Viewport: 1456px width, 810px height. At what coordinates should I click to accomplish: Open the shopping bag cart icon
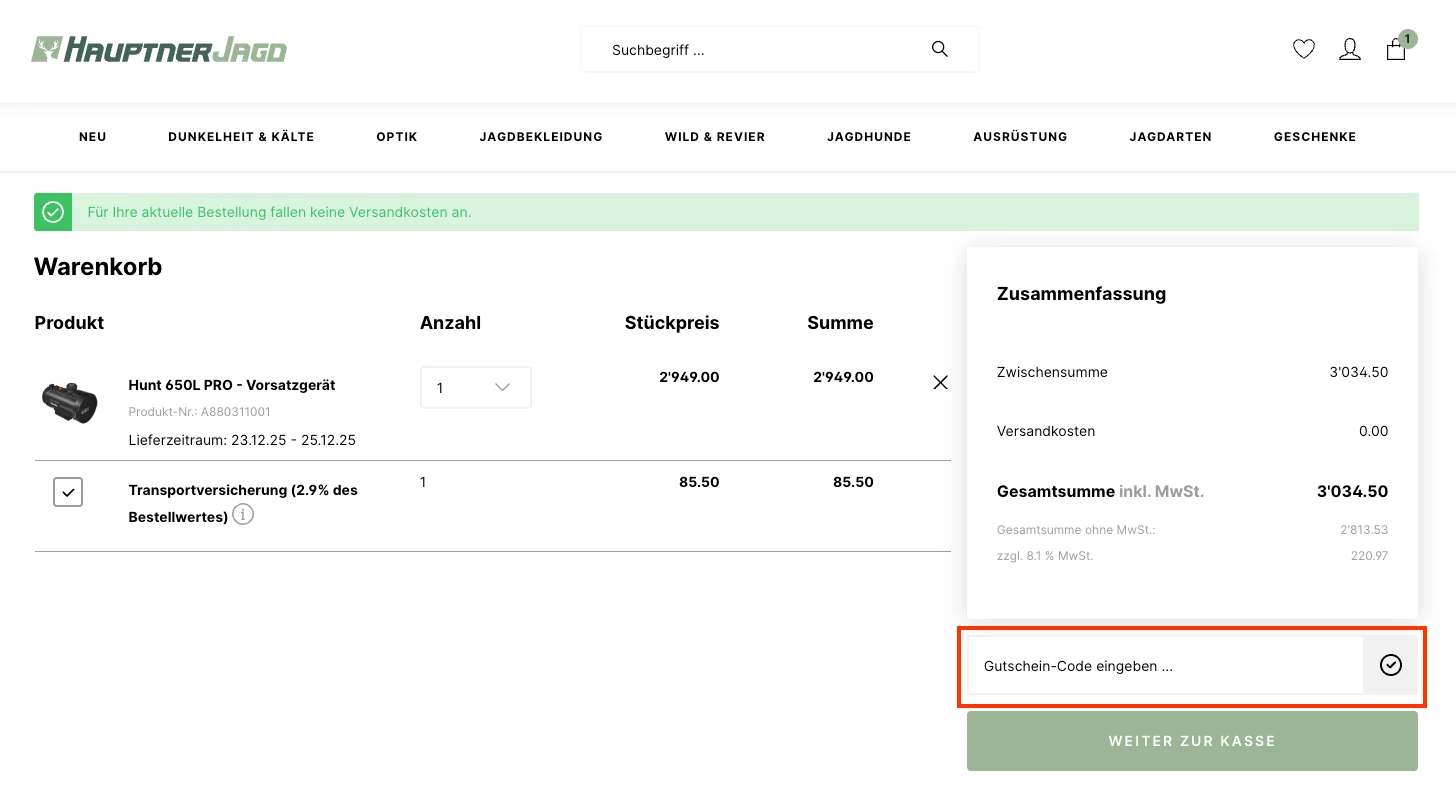(x=1396, y=49)
